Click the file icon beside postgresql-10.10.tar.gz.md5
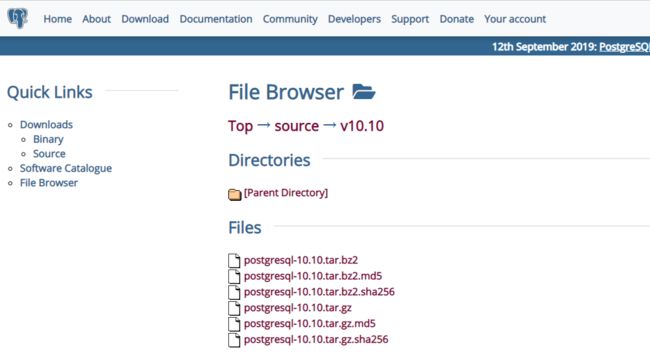This screenshot has width=650, height=360. click(234, 324)
